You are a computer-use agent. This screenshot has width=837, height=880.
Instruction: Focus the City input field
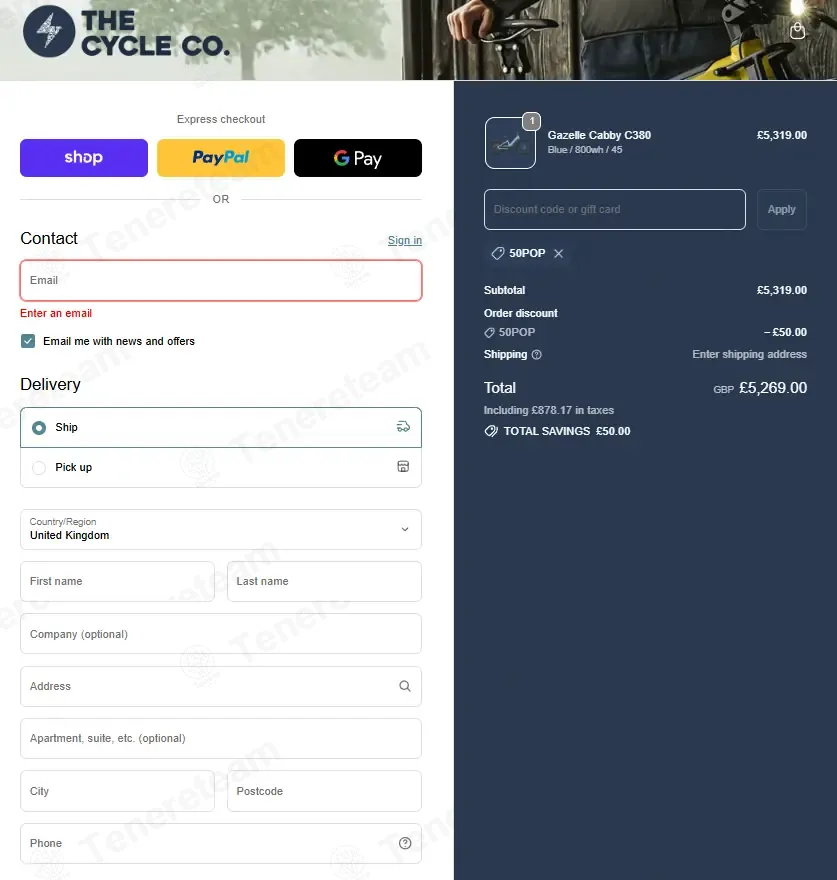[x=117, y=791]
